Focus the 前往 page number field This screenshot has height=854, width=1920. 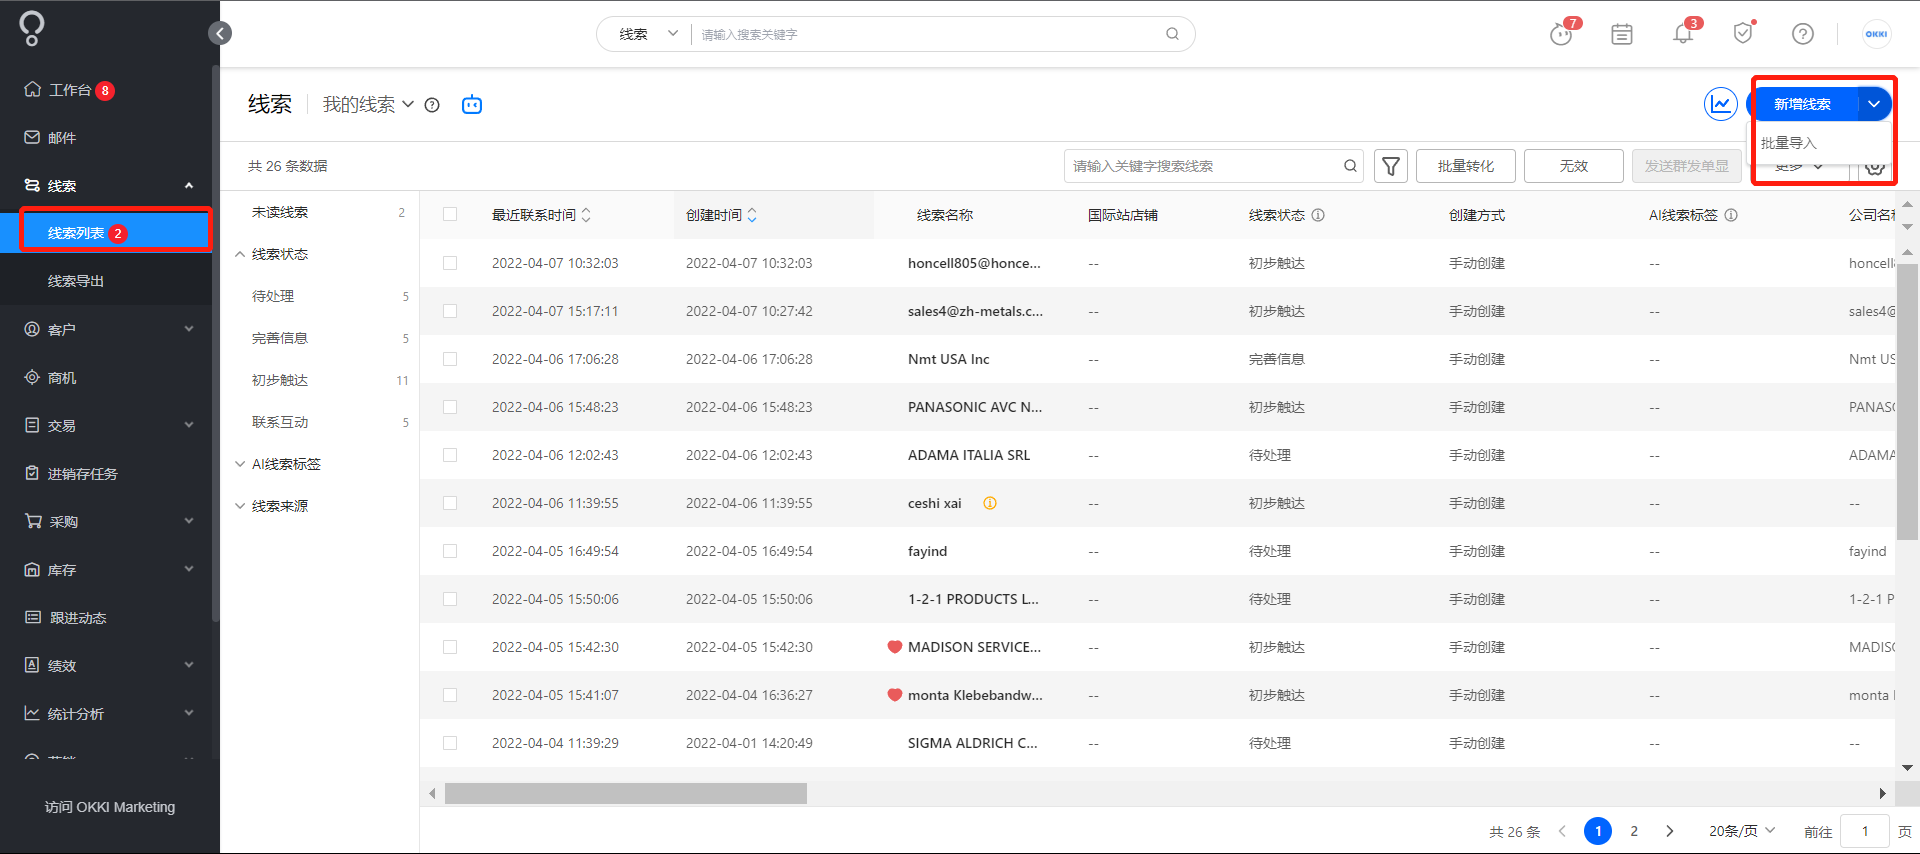pos(1865,831)
